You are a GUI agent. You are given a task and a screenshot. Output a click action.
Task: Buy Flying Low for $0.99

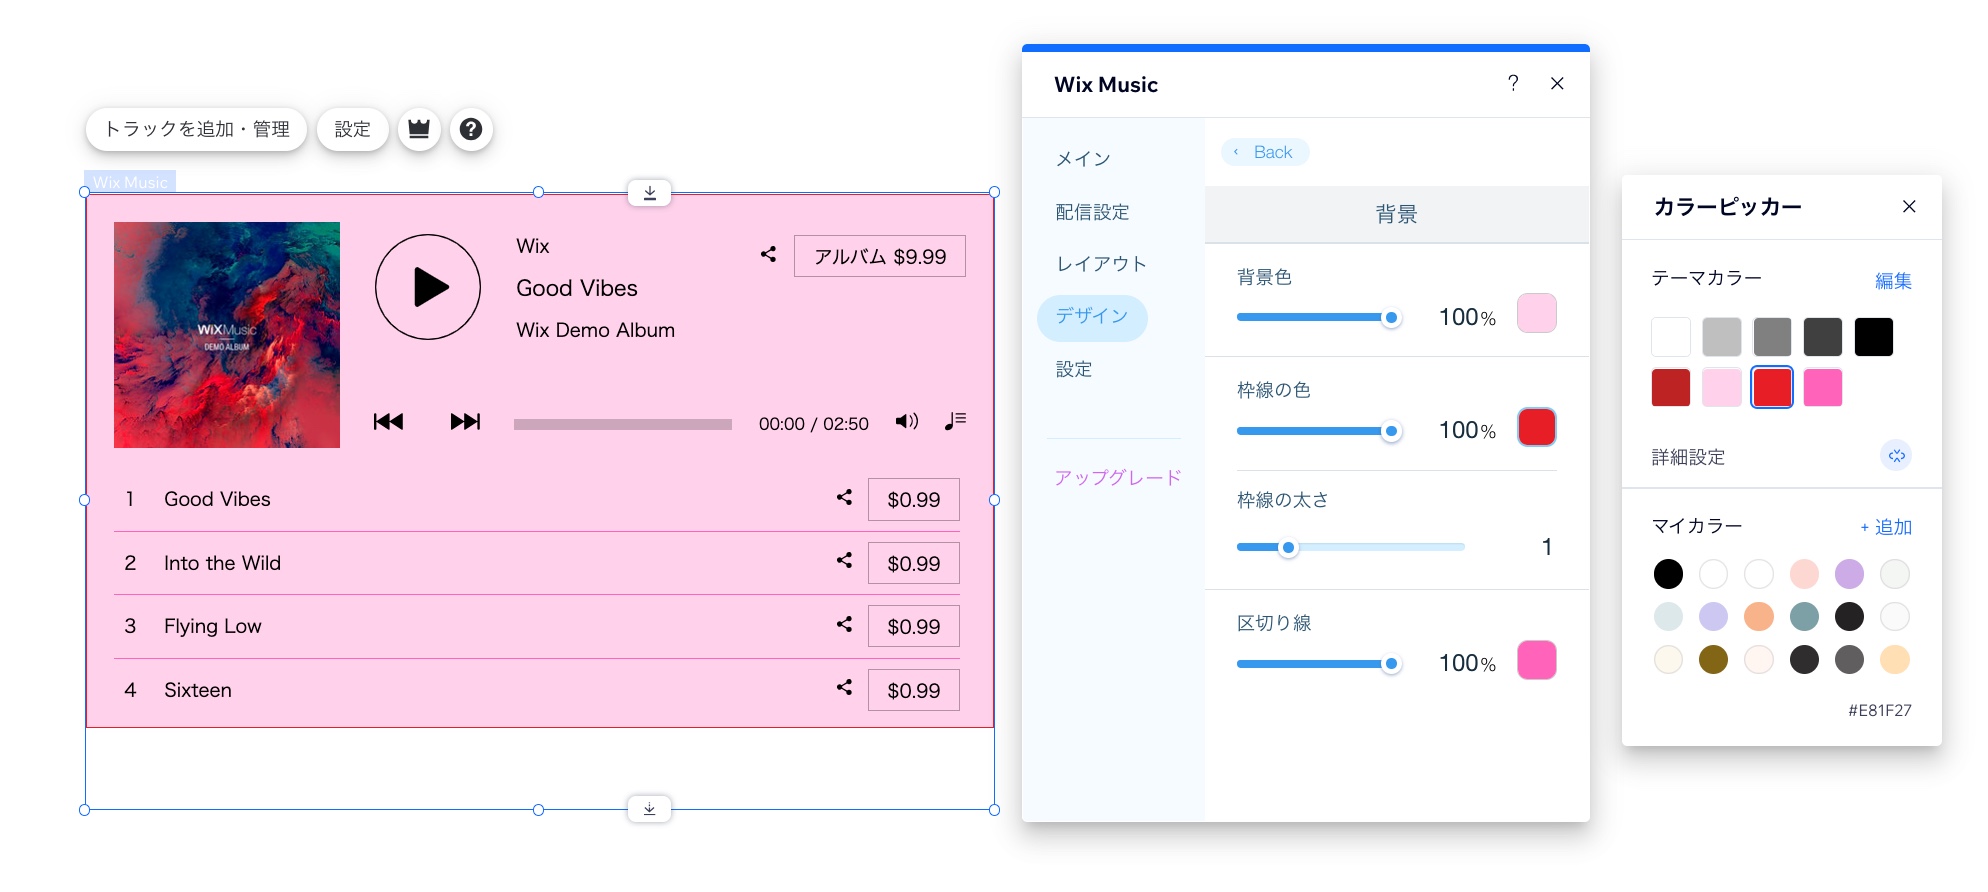tap(914, 626)
